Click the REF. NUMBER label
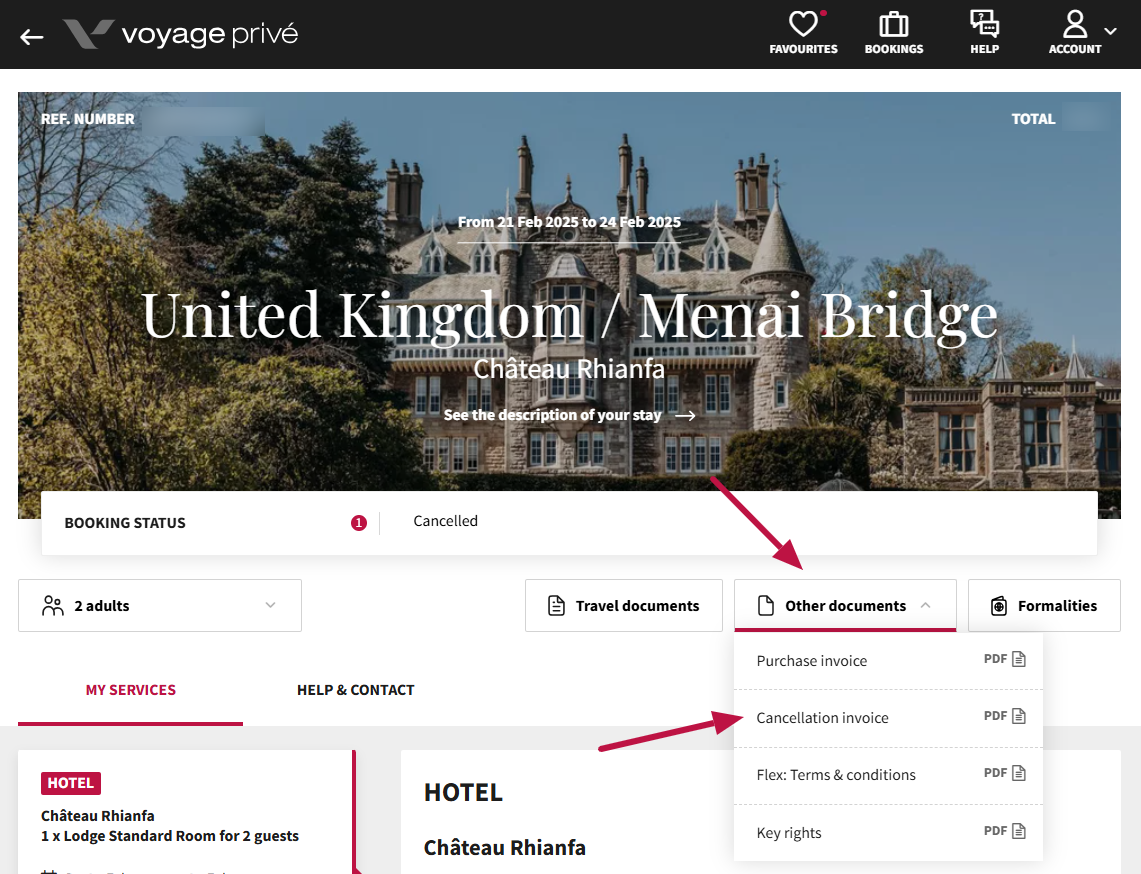Screen dimensions: 1141x874 tap(87, 119)
